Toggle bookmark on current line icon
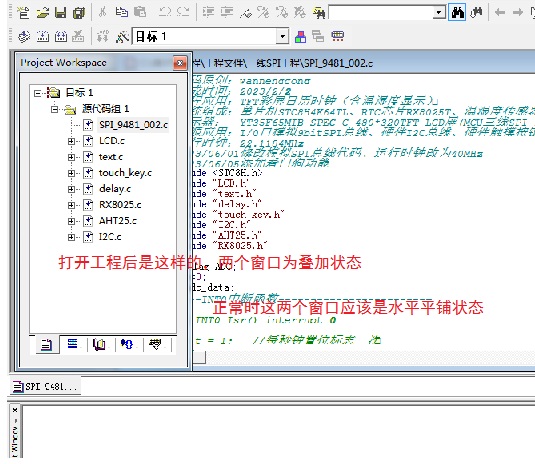535x464 pixels. click(246, 13)
